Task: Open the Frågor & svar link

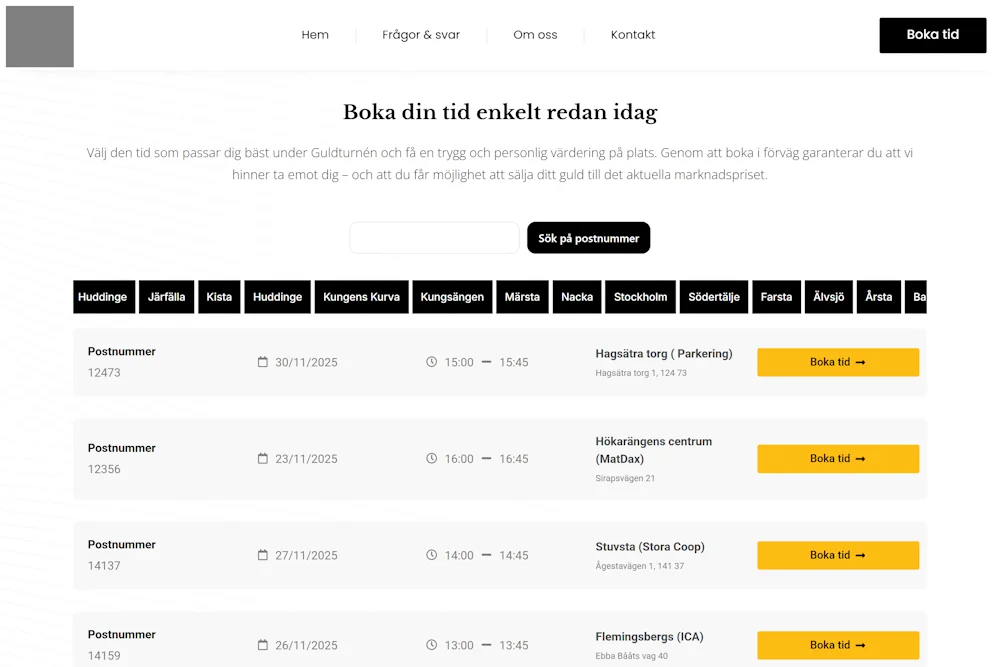Action: (x=420, y=35)
